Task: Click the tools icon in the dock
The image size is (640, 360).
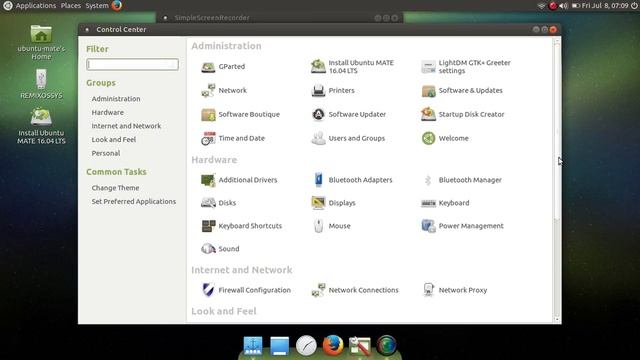Action: (360, 345)
